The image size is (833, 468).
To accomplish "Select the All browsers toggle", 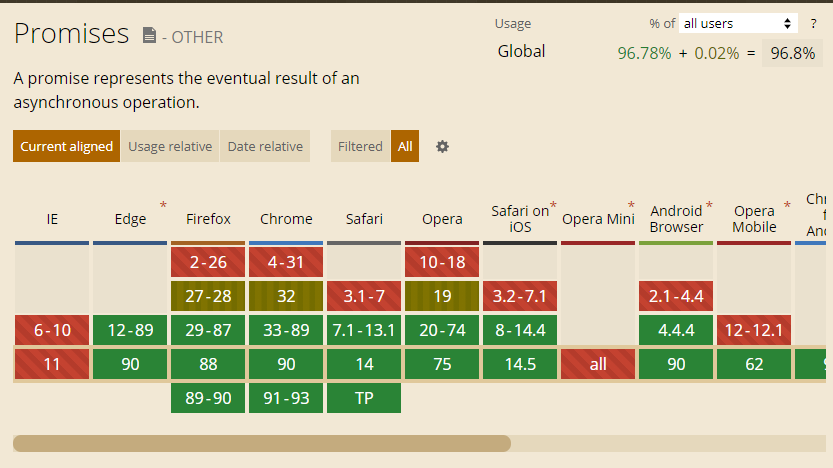I will (405, 146).
